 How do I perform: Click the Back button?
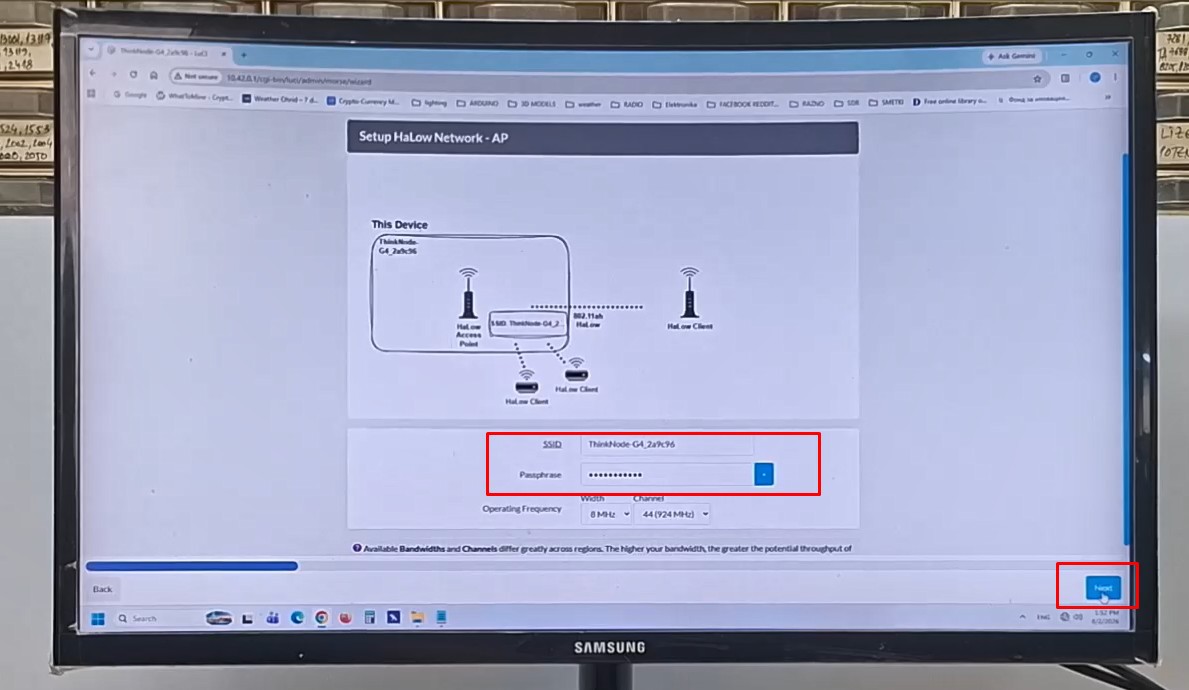click(102, 589)
